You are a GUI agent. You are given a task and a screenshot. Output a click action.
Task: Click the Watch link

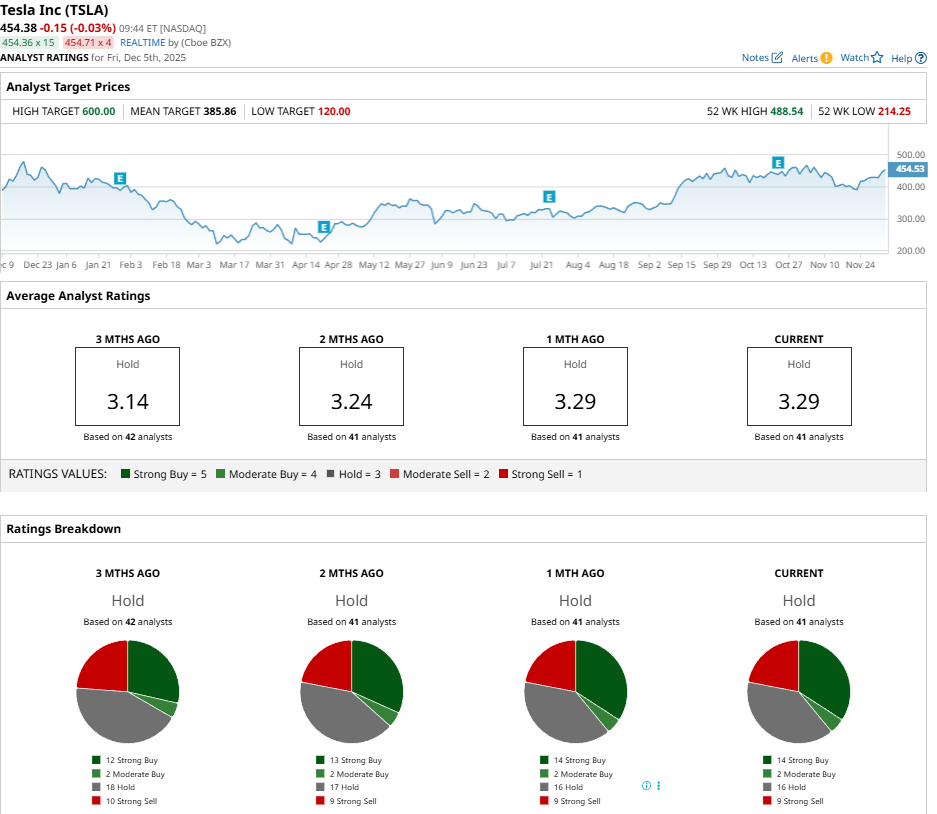coord(855,57)
